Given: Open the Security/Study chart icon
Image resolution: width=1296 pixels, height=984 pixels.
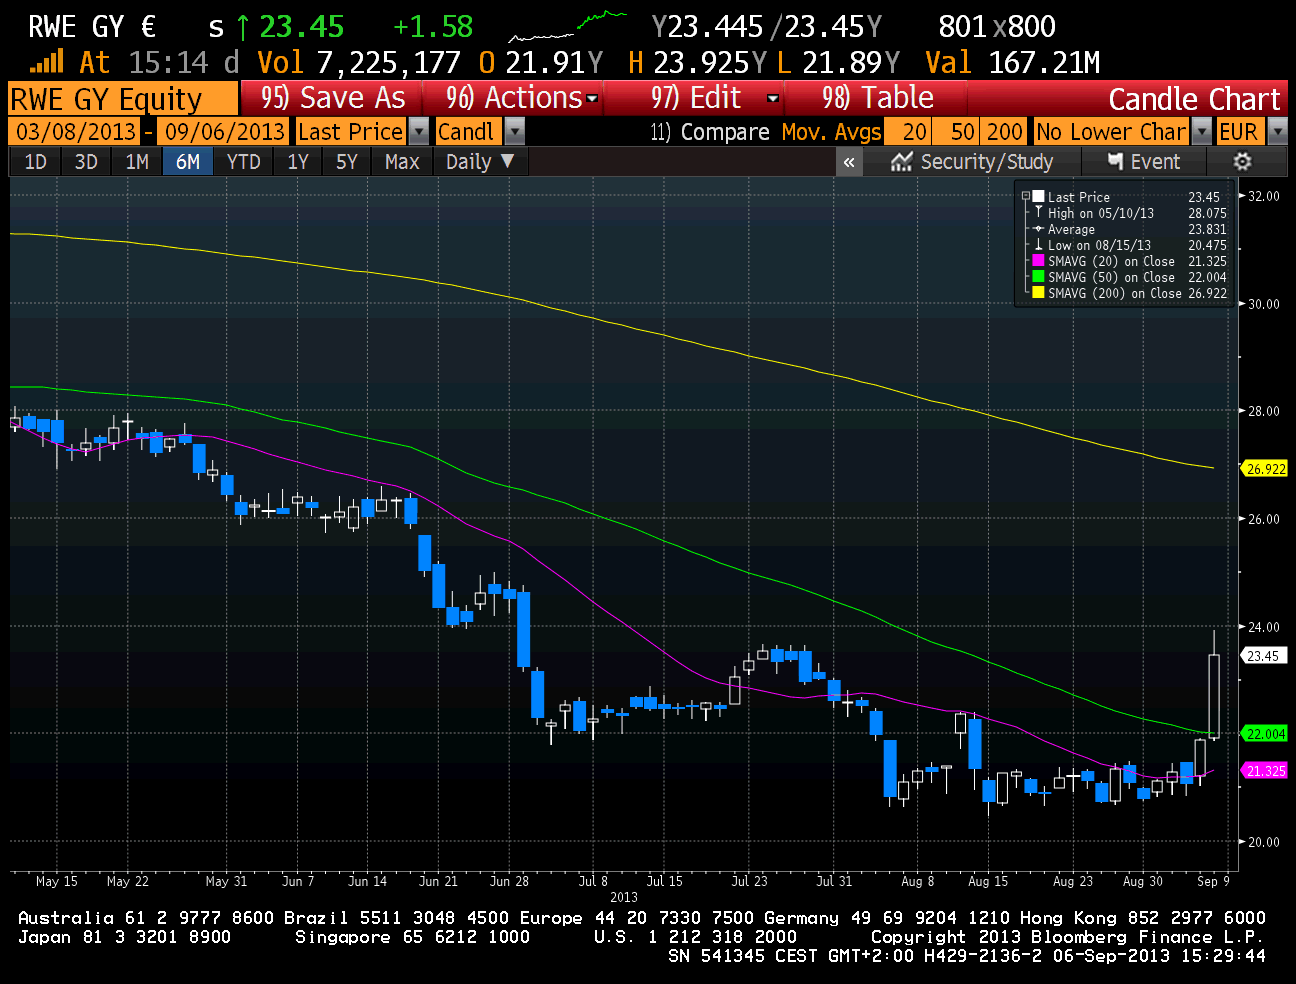Looking at the screenshot, I should coord(902,162).
